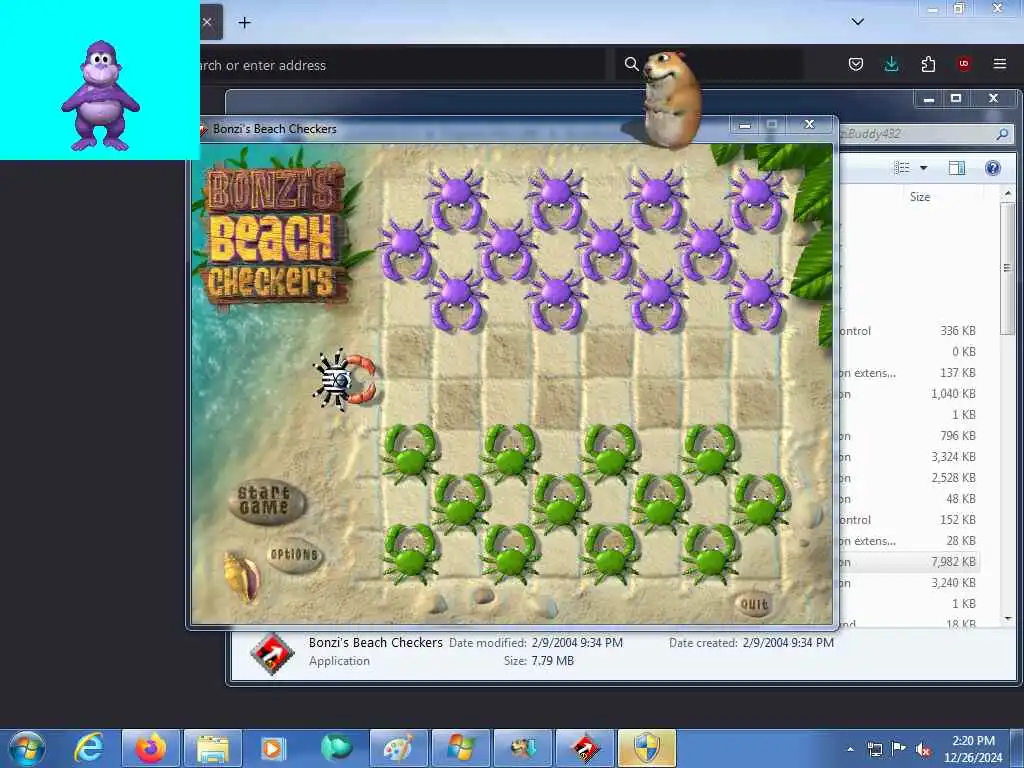Open the Firefox downloads panel
This screenshot has width=1024, height=768.
coord(891,64)
